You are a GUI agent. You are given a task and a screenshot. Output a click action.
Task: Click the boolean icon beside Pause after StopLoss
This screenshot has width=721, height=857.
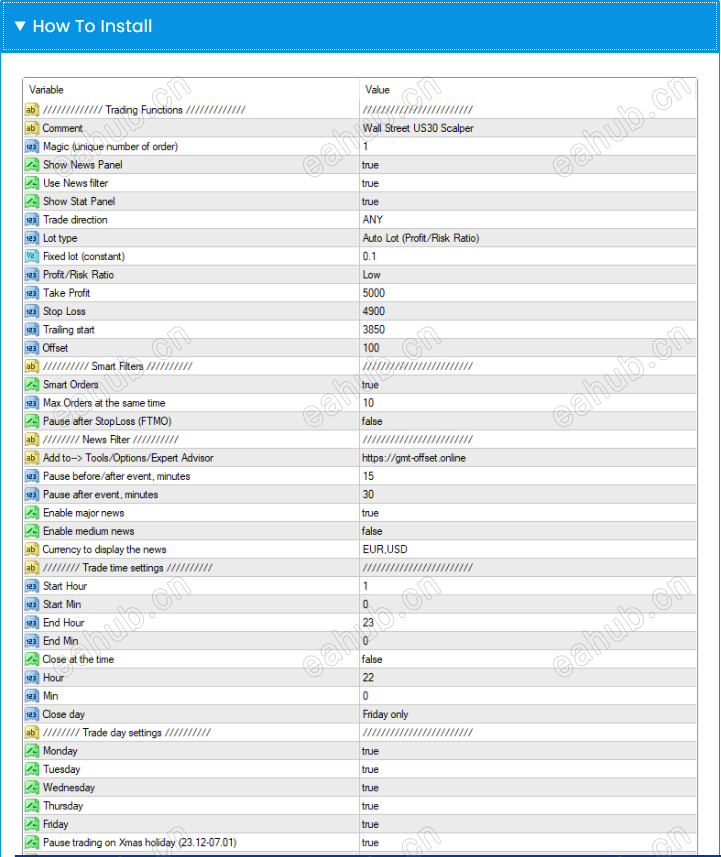[32, 421]
